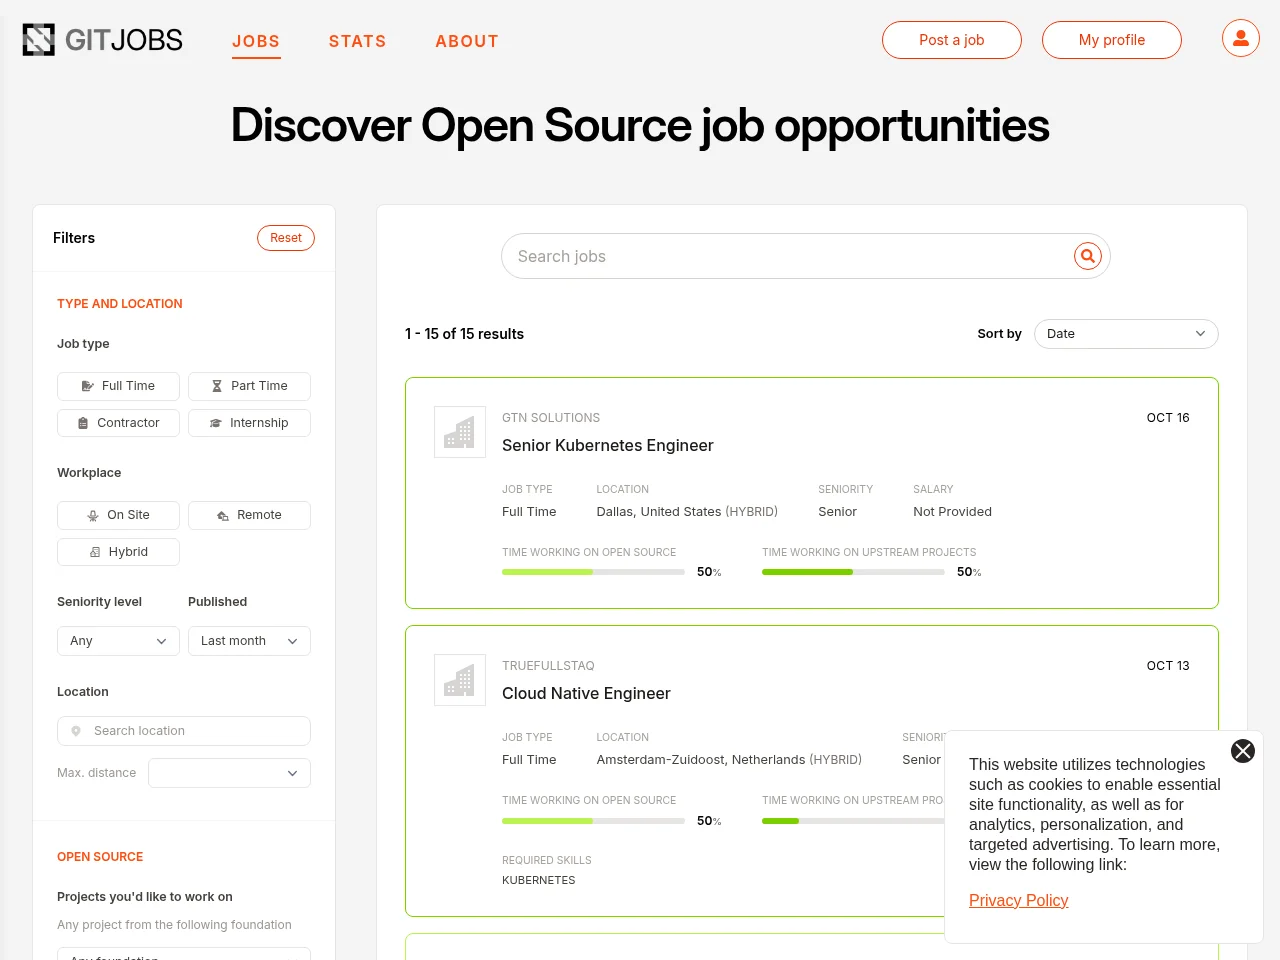Click the location pin icon
1280x960 pixels.
[76, 731]
